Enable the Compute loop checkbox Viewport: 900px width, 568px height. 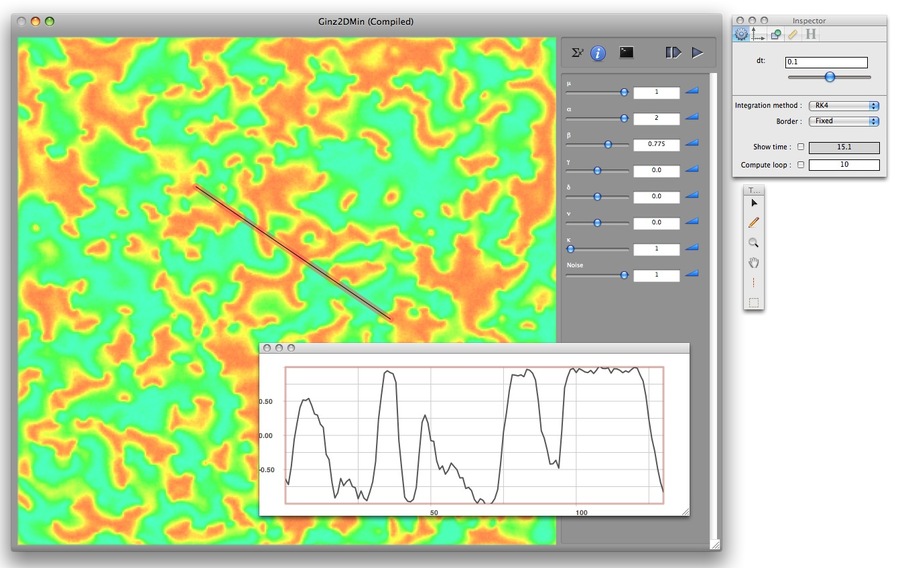(801, 165)
